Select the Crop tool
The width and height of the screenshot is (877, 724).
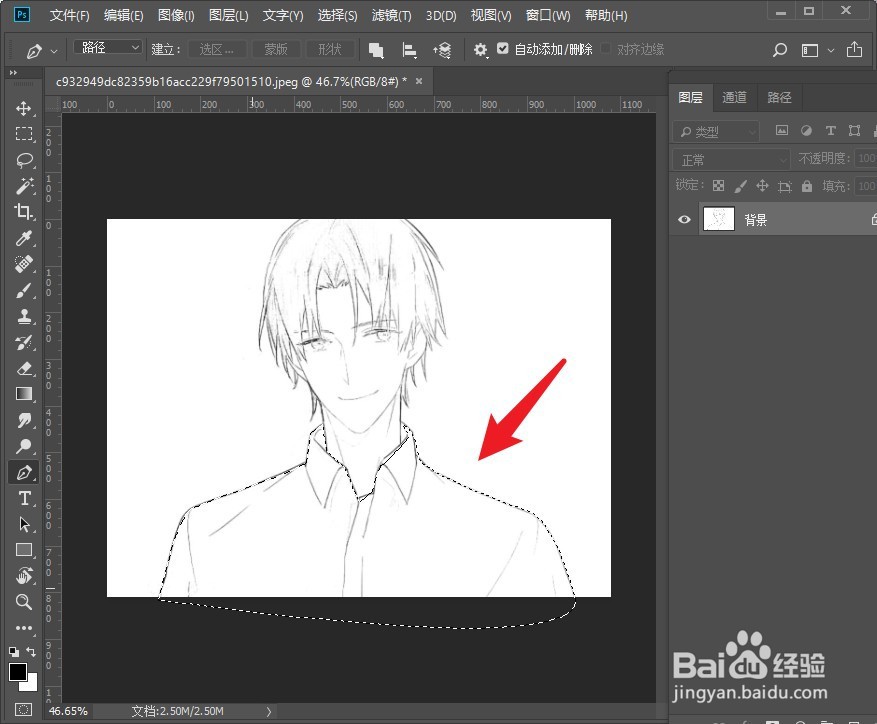(x=23, y=211)
